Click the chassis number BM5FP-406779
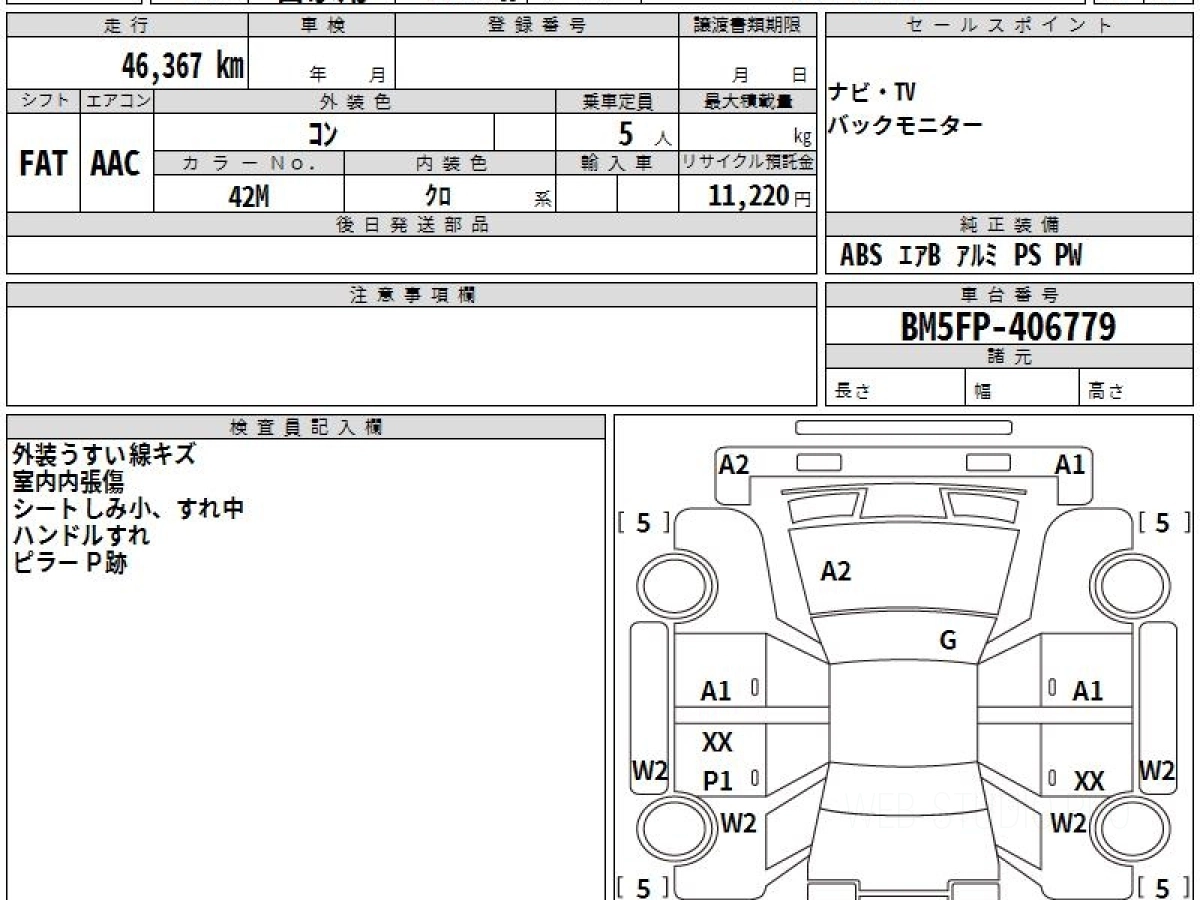This screenshot has width=1200, height=900. pos(1008,326)
